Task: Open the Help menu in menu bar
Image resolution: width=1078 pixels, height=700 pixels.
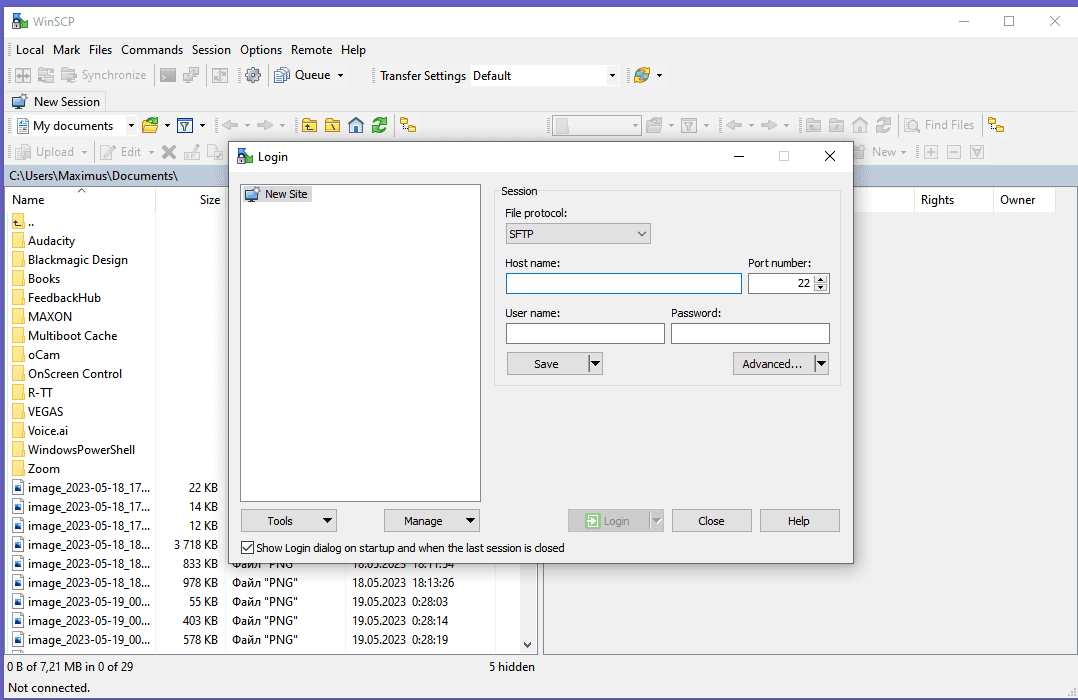Action: tap(353, 50)
